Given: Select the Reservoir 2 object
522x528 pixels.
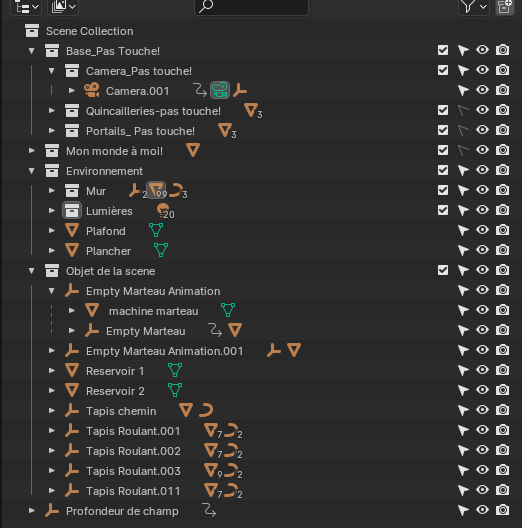Looking at the screenshot, I should [115, 391].
